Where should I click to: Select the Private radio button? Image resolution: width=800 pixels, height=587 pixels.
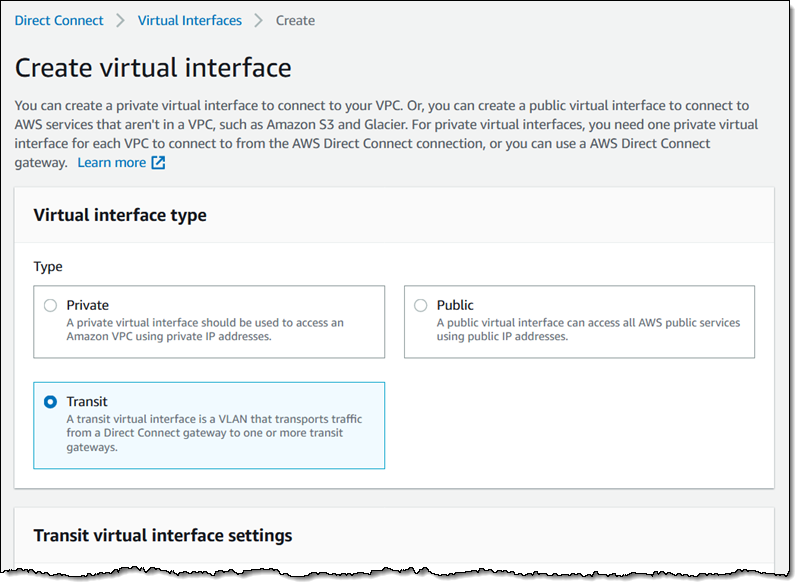(50, 305)
